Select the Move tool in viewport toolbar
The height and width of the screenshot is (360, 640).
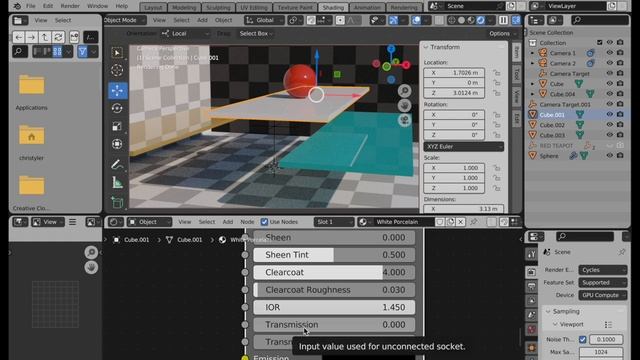click(x=118, y=90)
